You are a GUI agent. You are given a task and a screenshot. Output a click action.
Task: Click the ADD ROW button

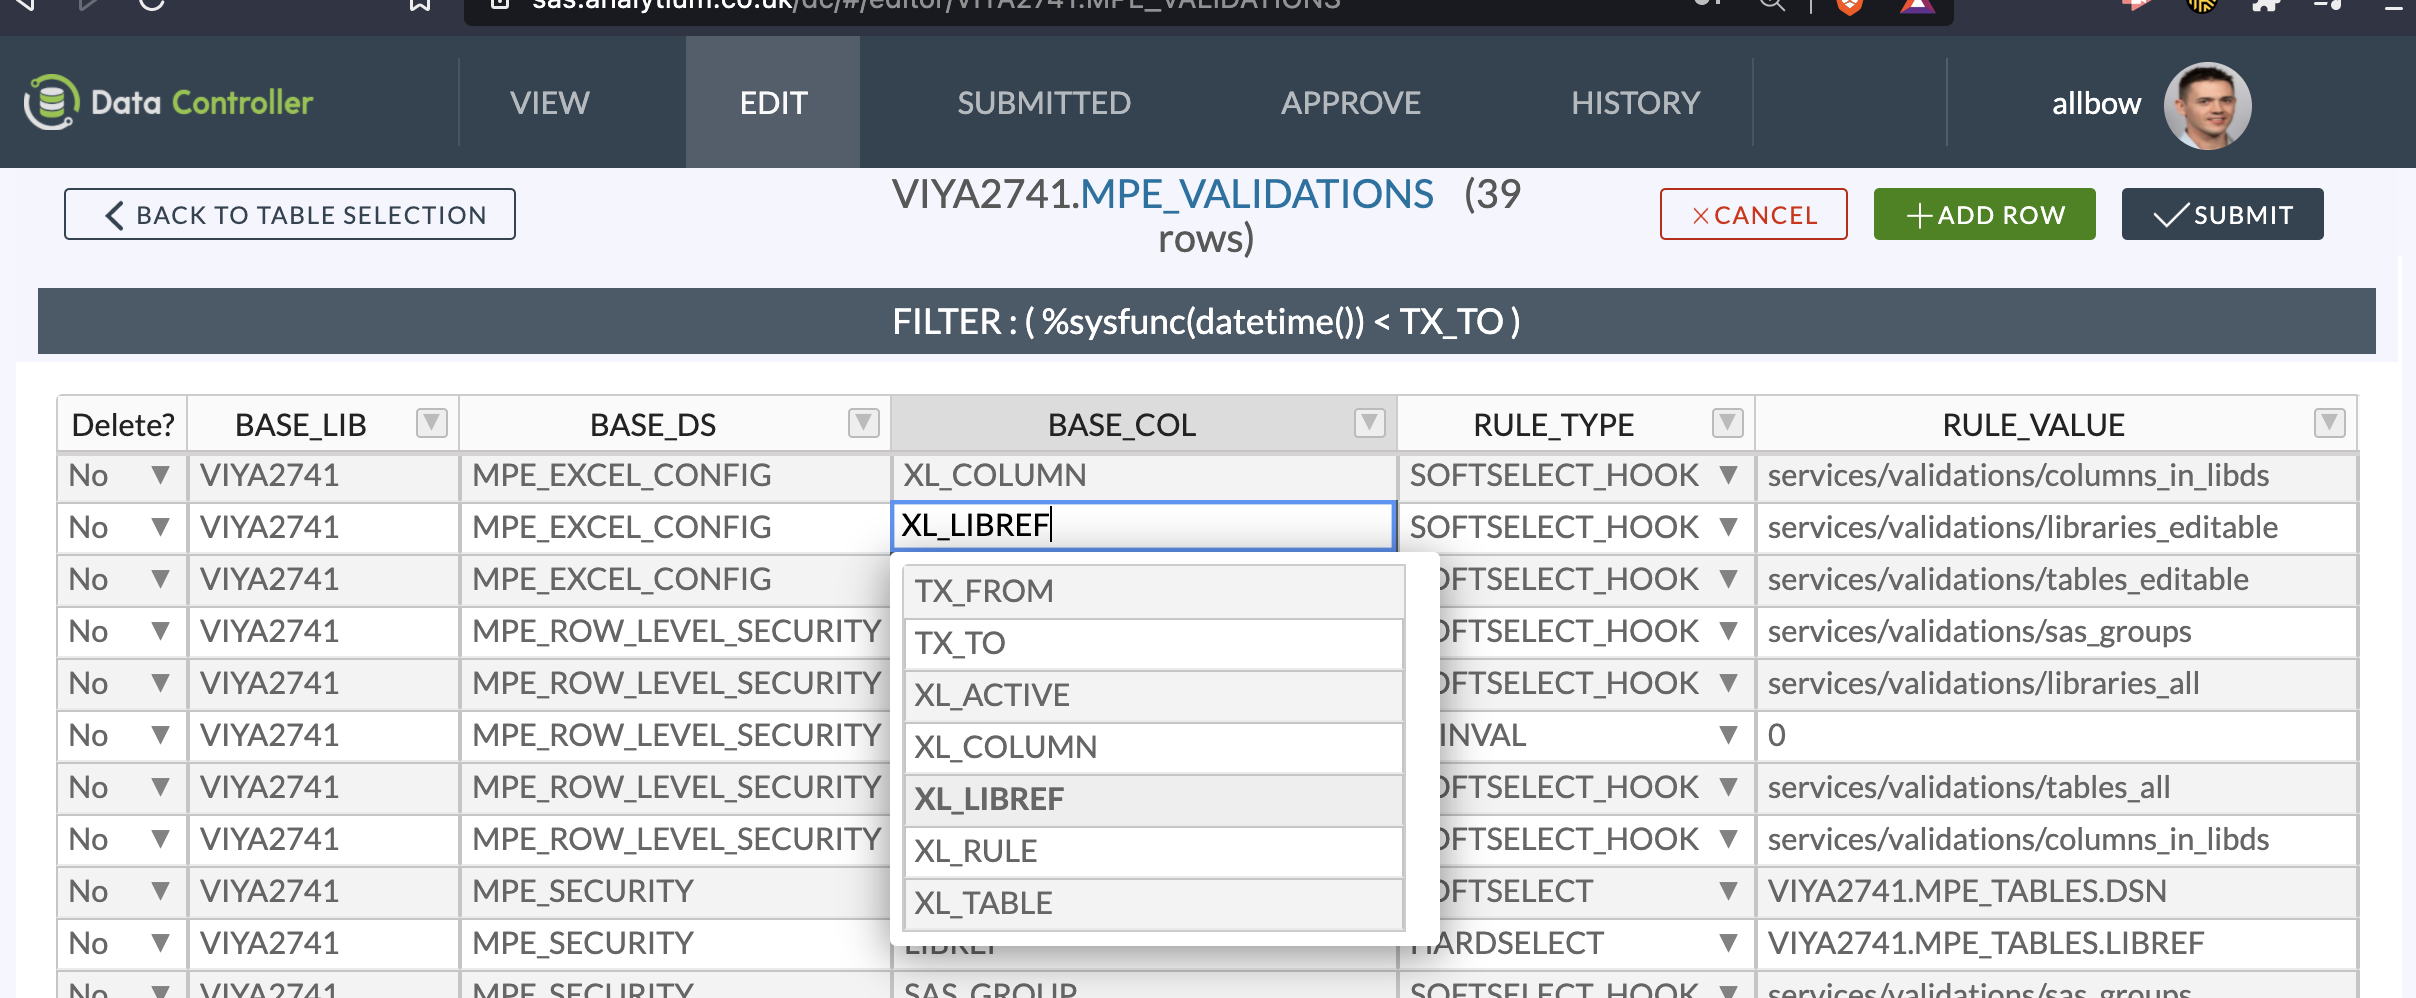(x=1983, y=213)
